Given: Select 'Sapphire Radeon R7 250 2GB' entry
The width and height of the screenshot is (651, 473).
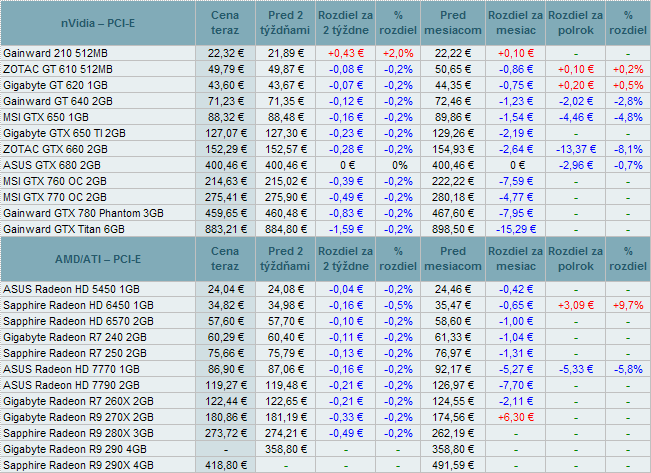Looking at the screenshot, I should pos(75,353).
